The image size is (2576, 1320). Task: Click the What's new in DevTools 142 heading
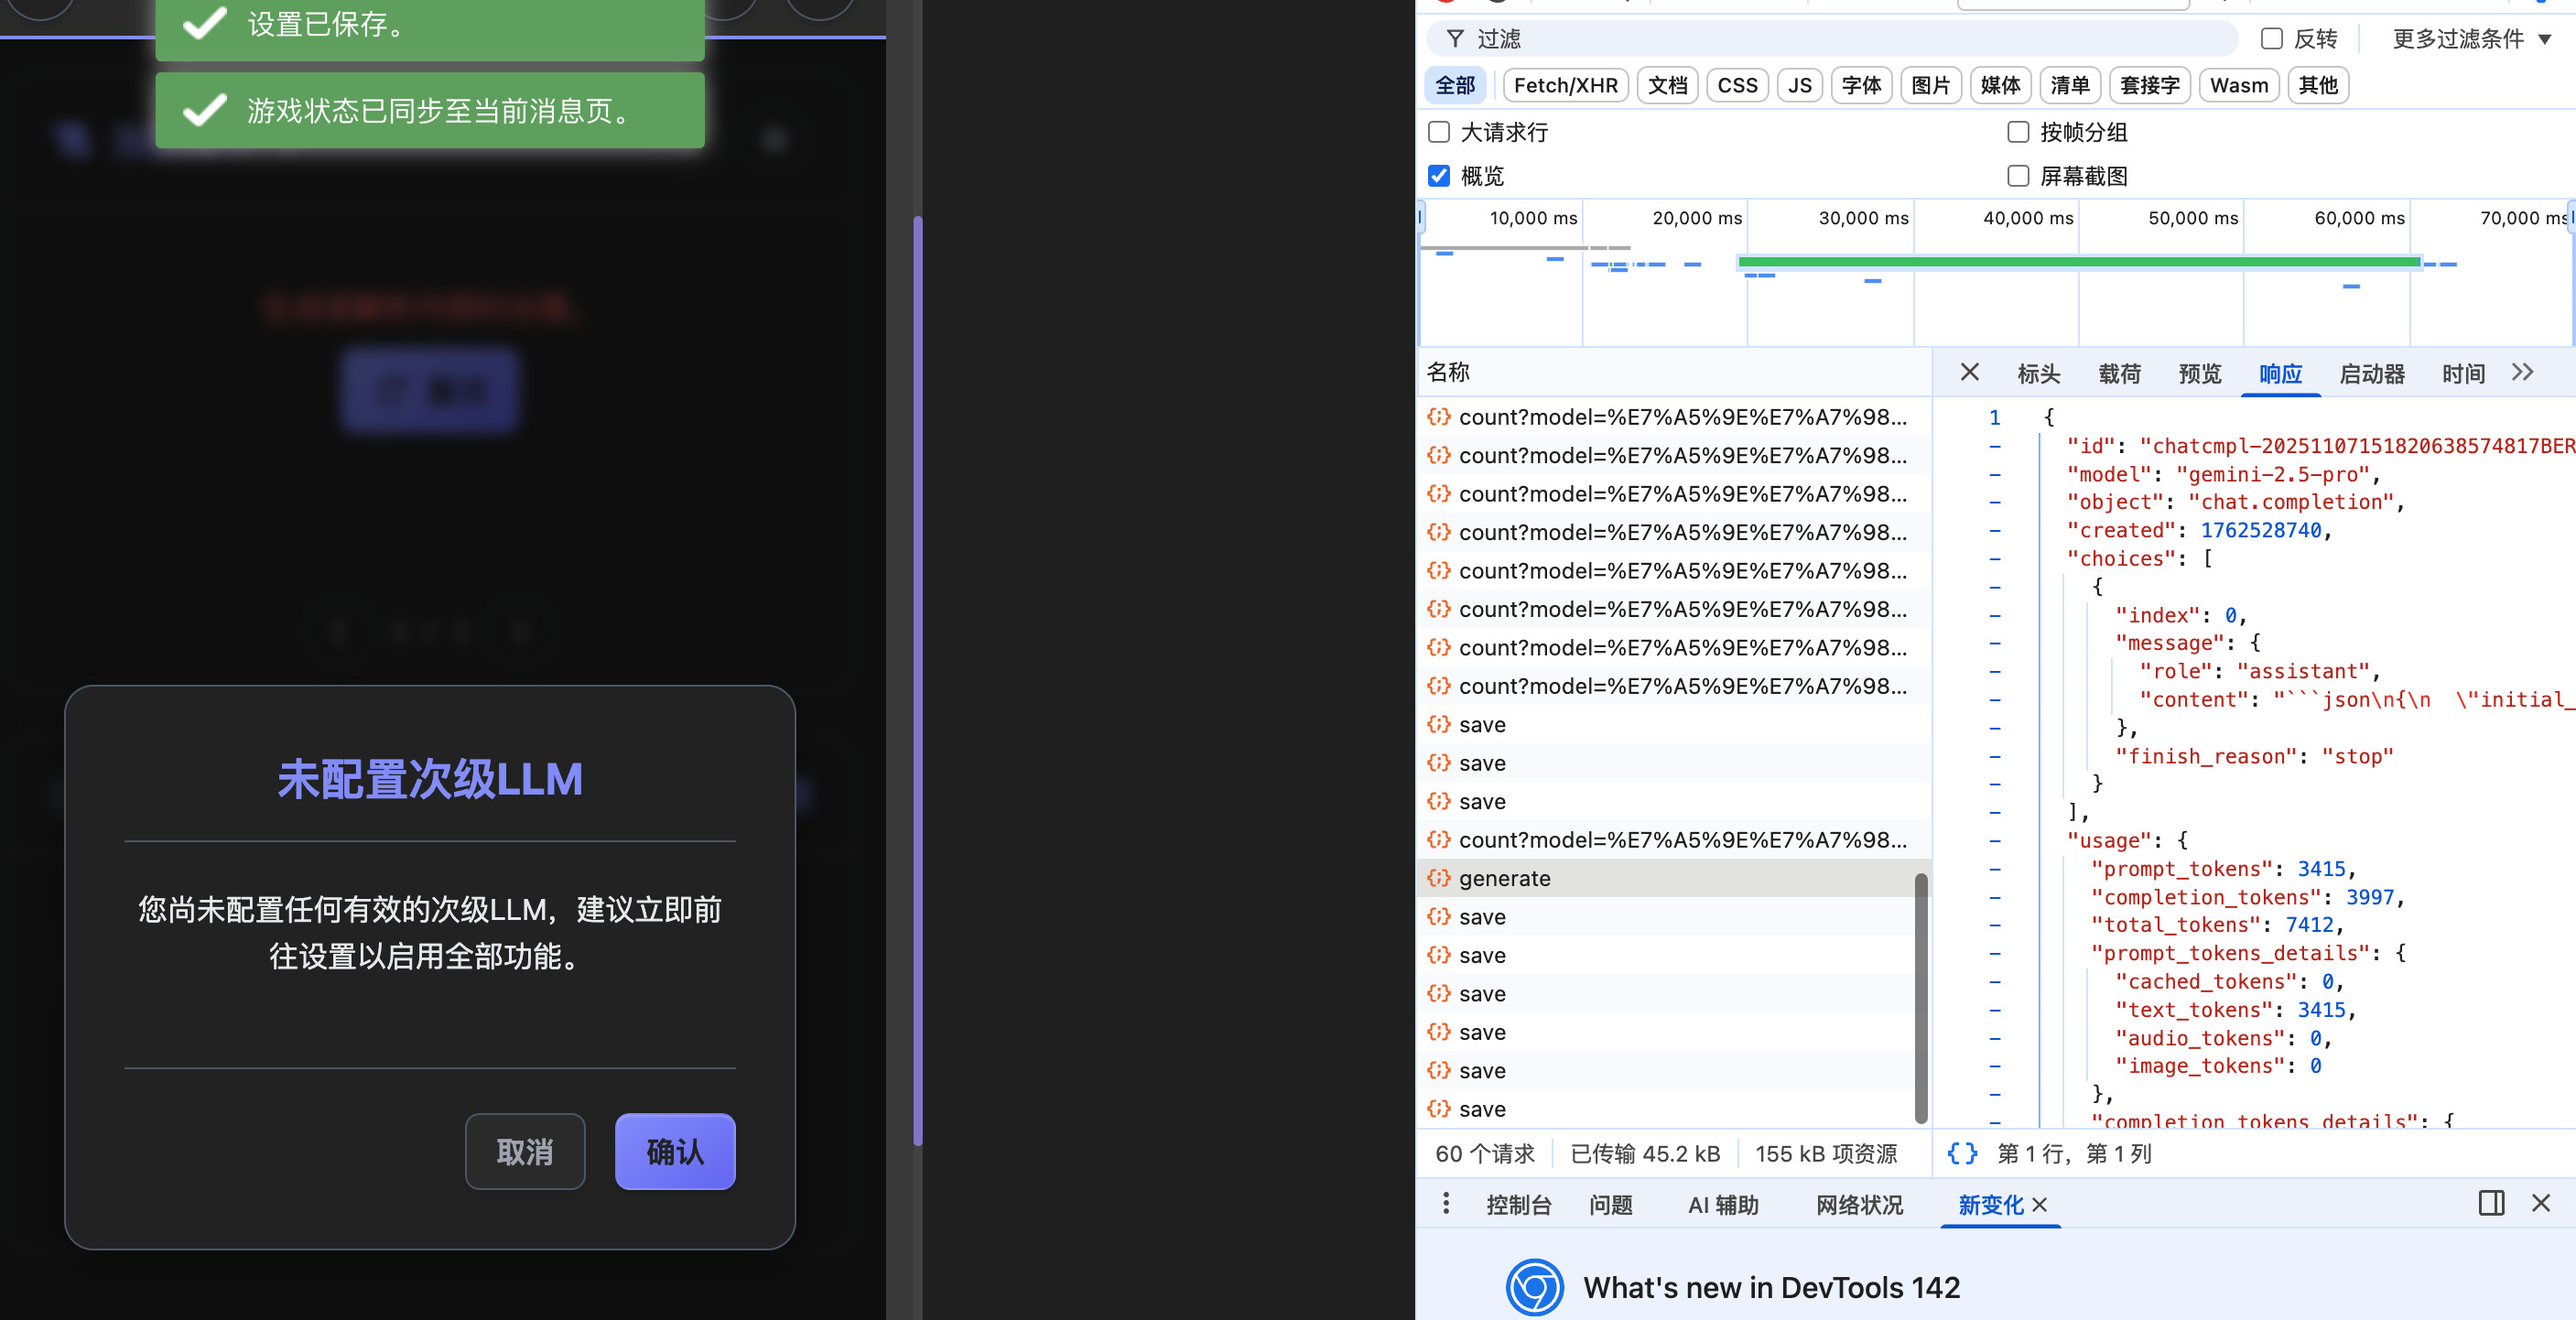point(1771,1287)
